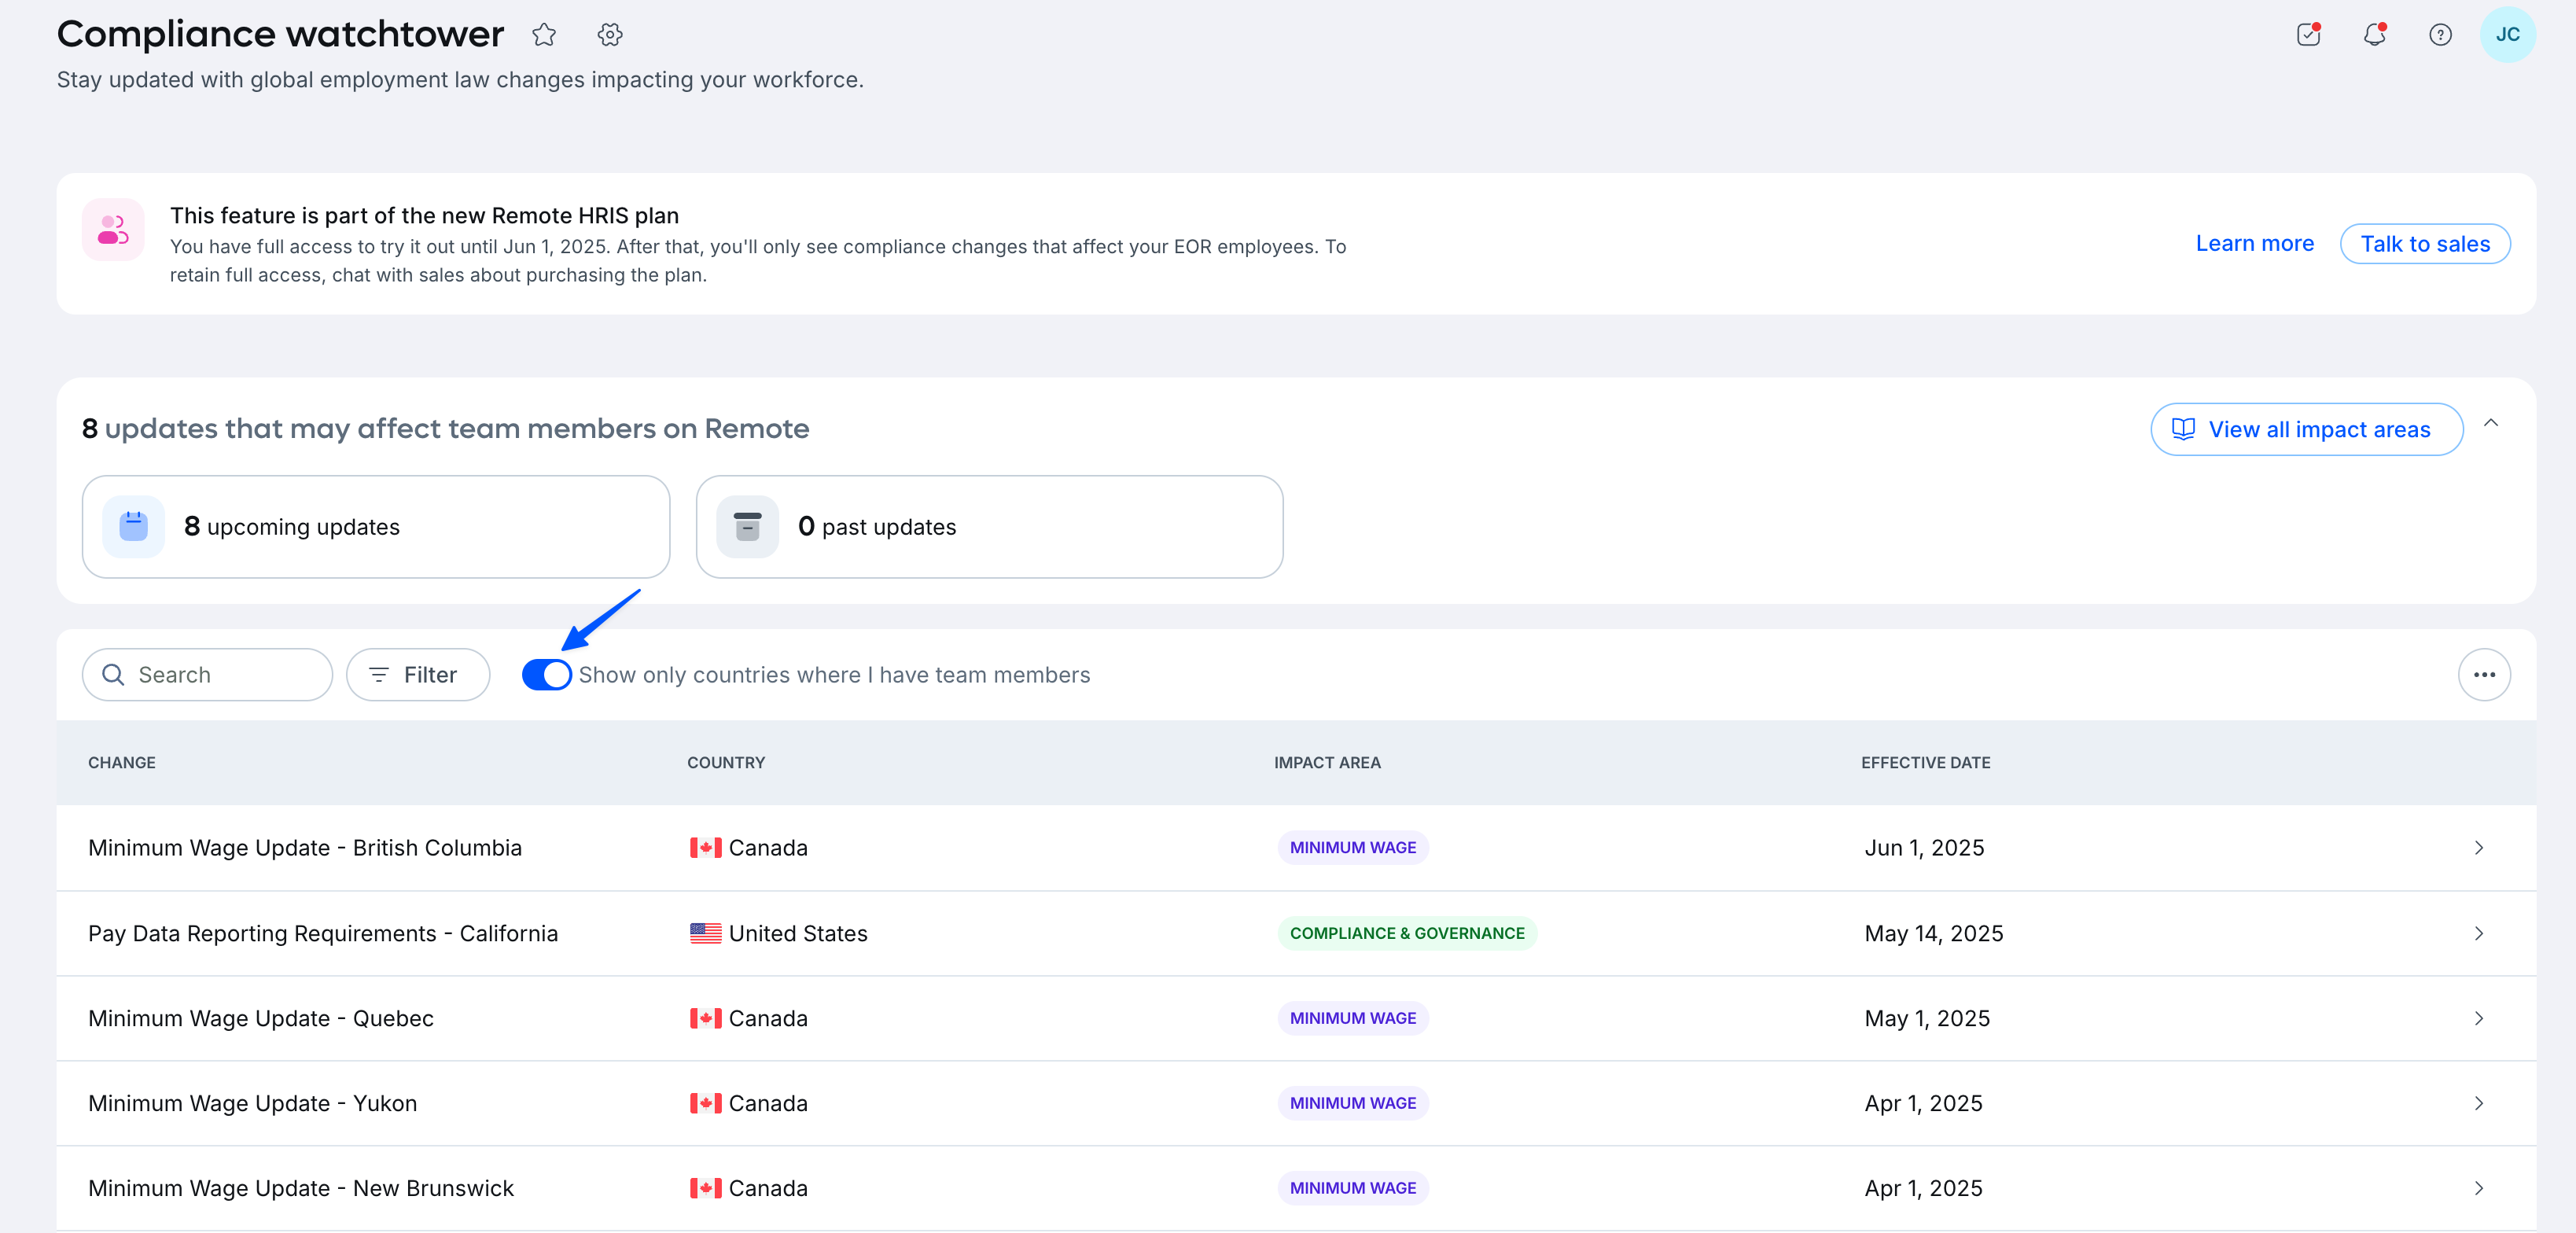Viewport: 2576px width, 1233px height.
Task: Click the upcoming updates calendar icon
Action: (134, 526)
